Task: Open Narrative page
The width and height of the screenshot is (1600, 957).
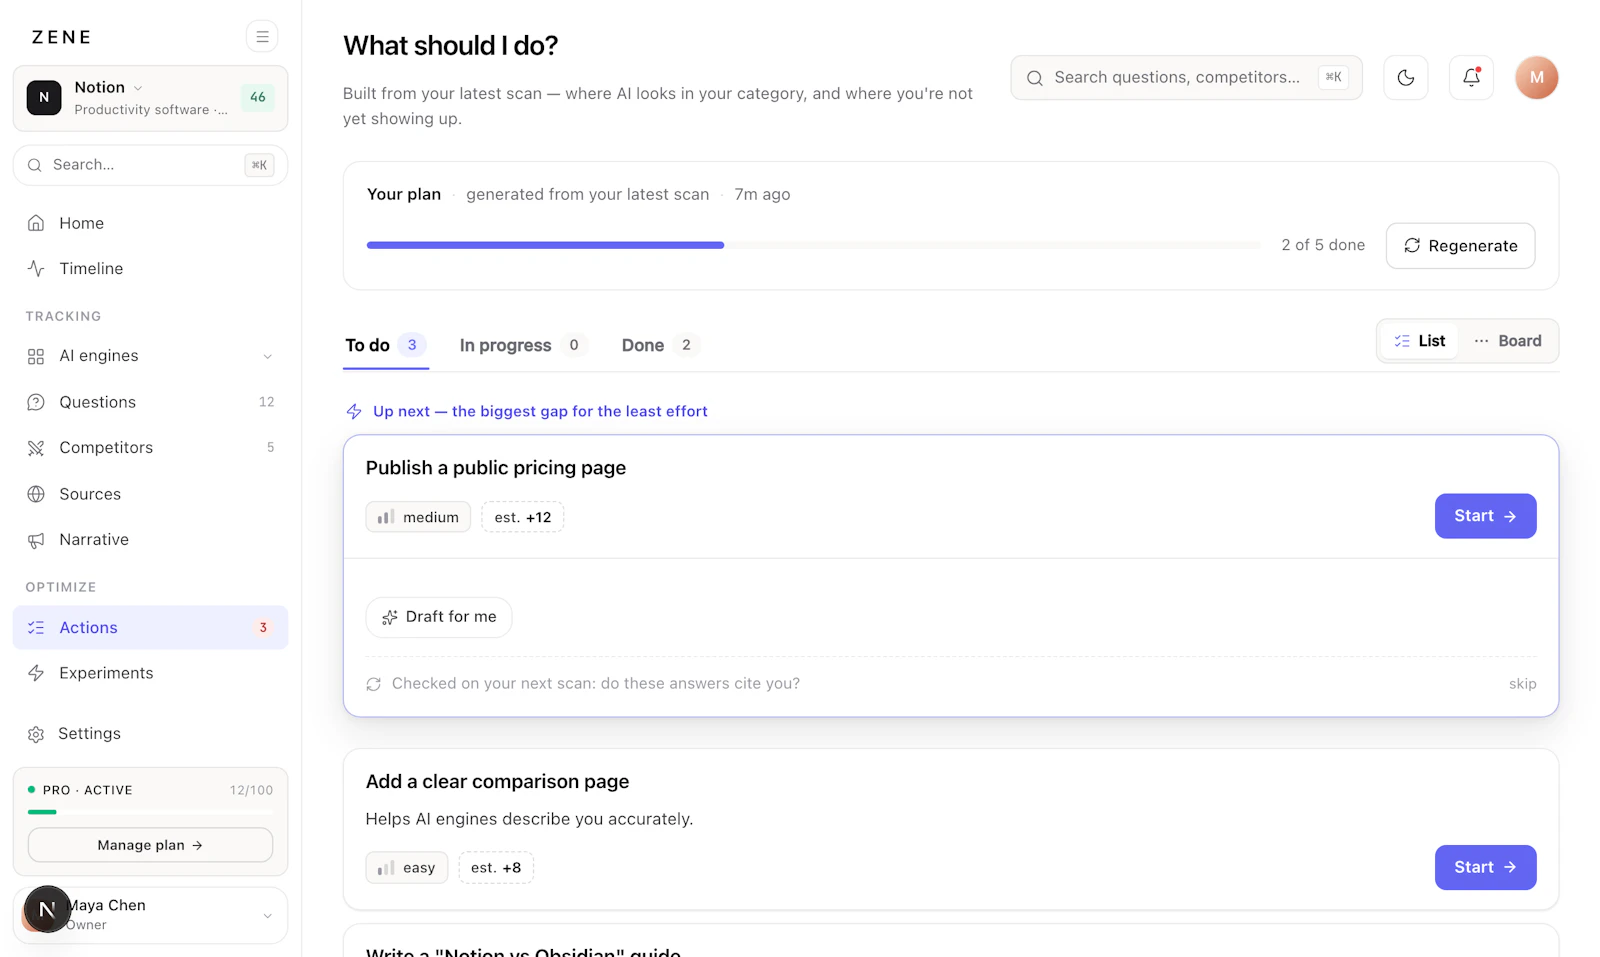Action: (x=150, y=540)
